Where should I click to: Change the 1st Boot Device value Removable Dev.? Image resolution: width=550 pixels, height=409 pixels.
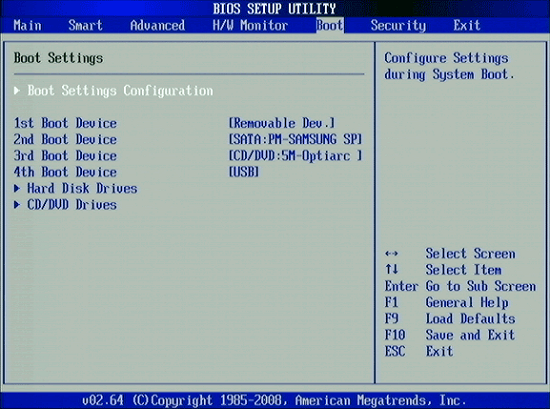pos(282,123)
